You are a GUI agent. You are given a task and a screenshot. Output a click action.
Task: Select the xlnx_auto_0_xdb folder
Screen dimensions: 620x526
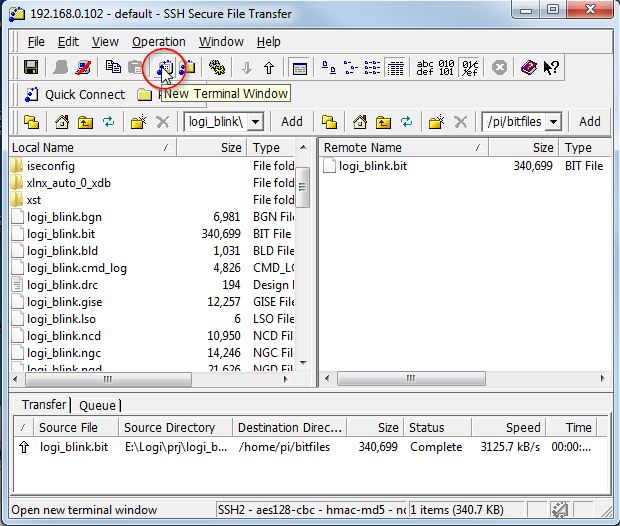68,183
